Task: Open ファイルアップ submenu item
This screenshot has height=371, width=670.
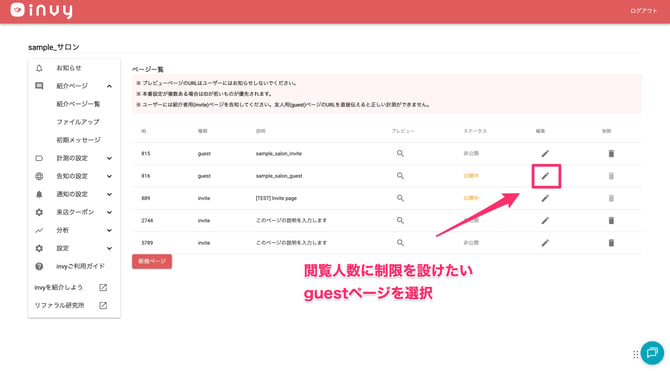Action: [x=78, y=122]
